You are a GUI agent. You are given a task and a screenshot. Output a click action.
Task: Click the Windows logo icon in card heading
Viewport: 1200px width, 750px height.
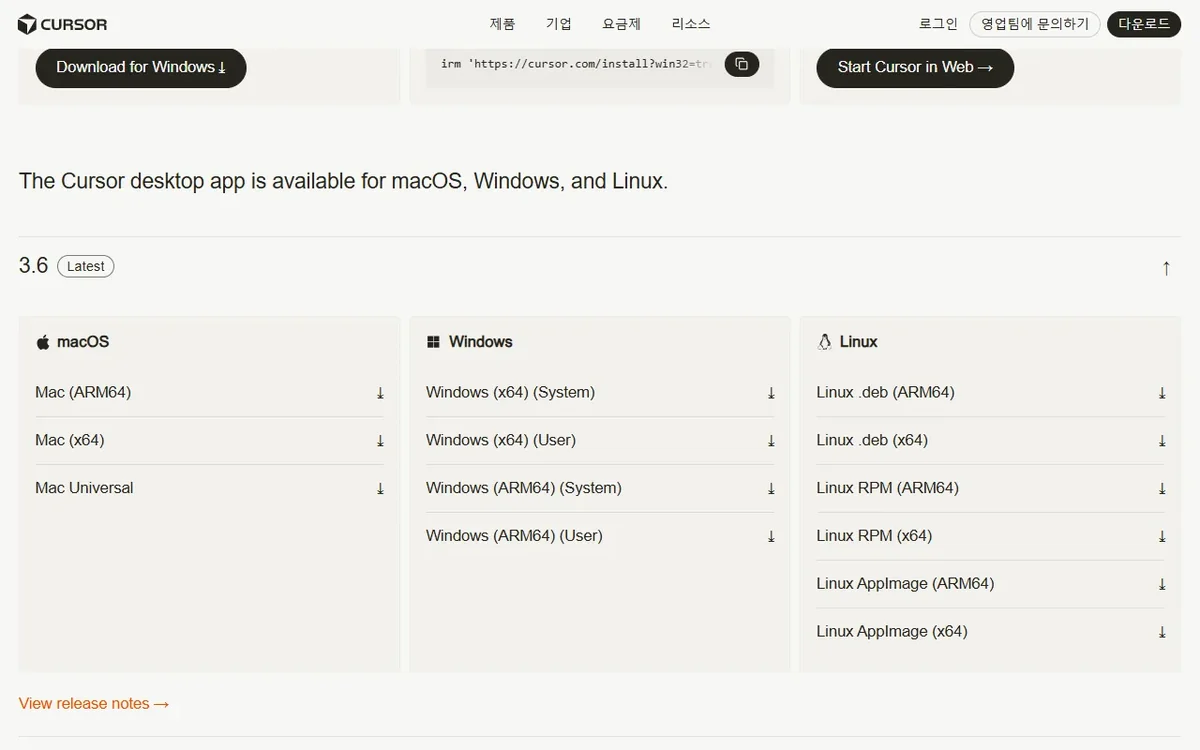point(433,342)
